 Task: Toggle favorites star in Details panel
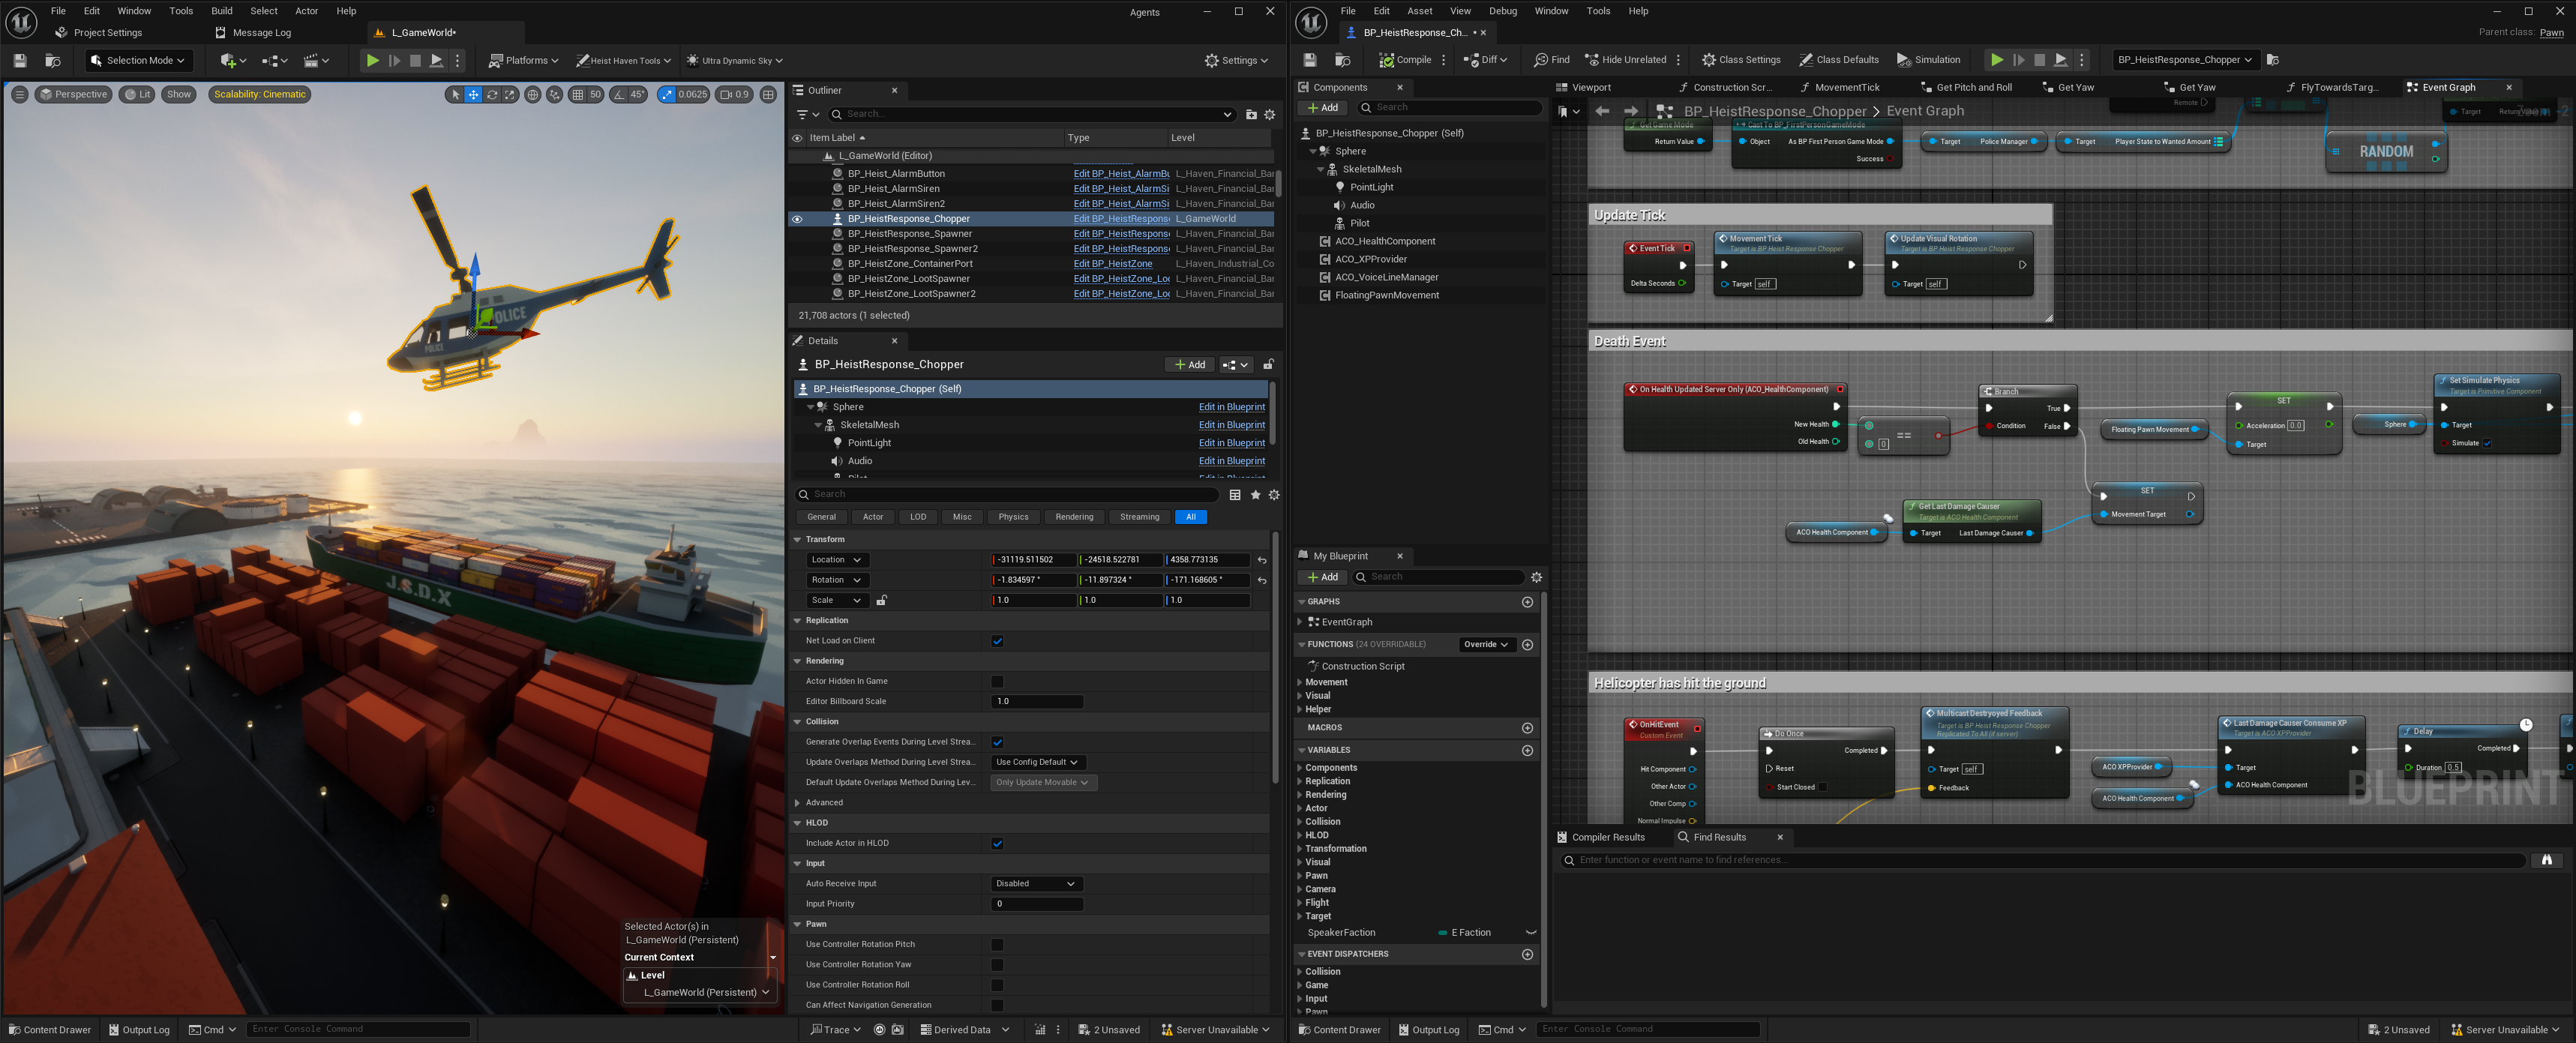click(x=1255, y=495)
